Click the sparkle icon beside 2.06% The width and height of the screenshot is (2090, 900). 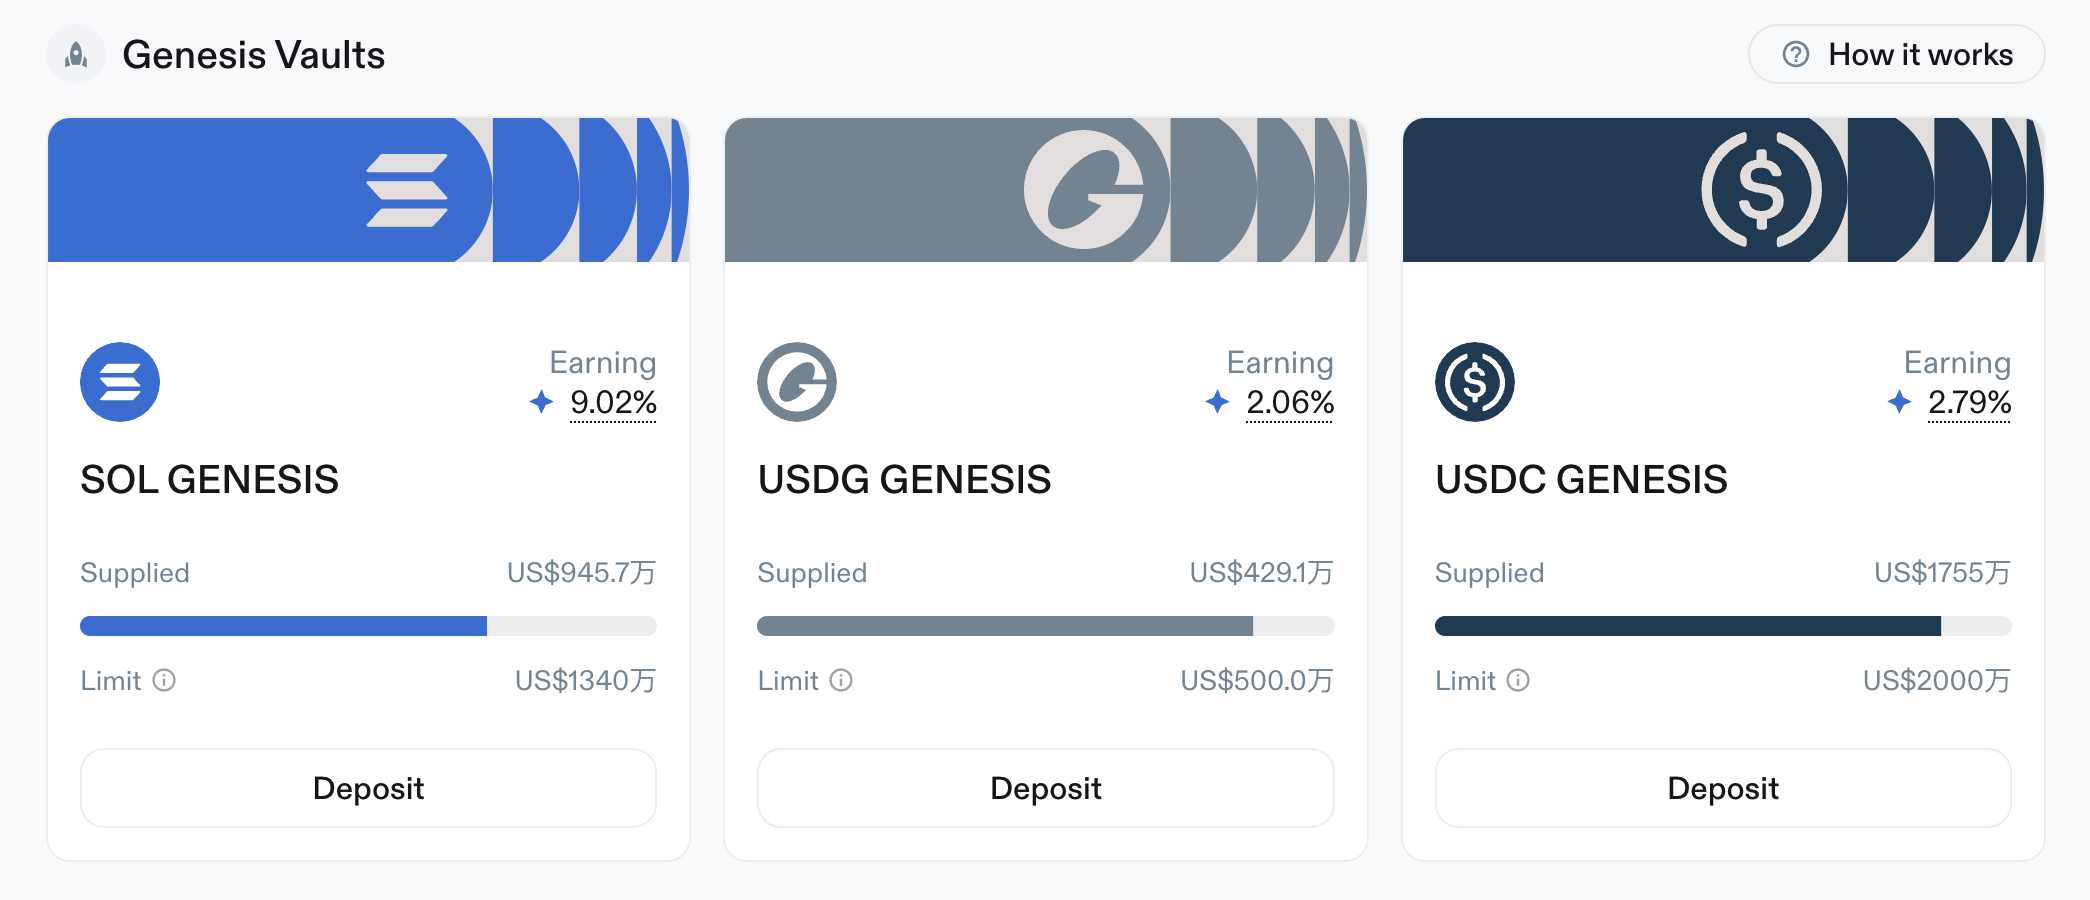[1217, 402]
